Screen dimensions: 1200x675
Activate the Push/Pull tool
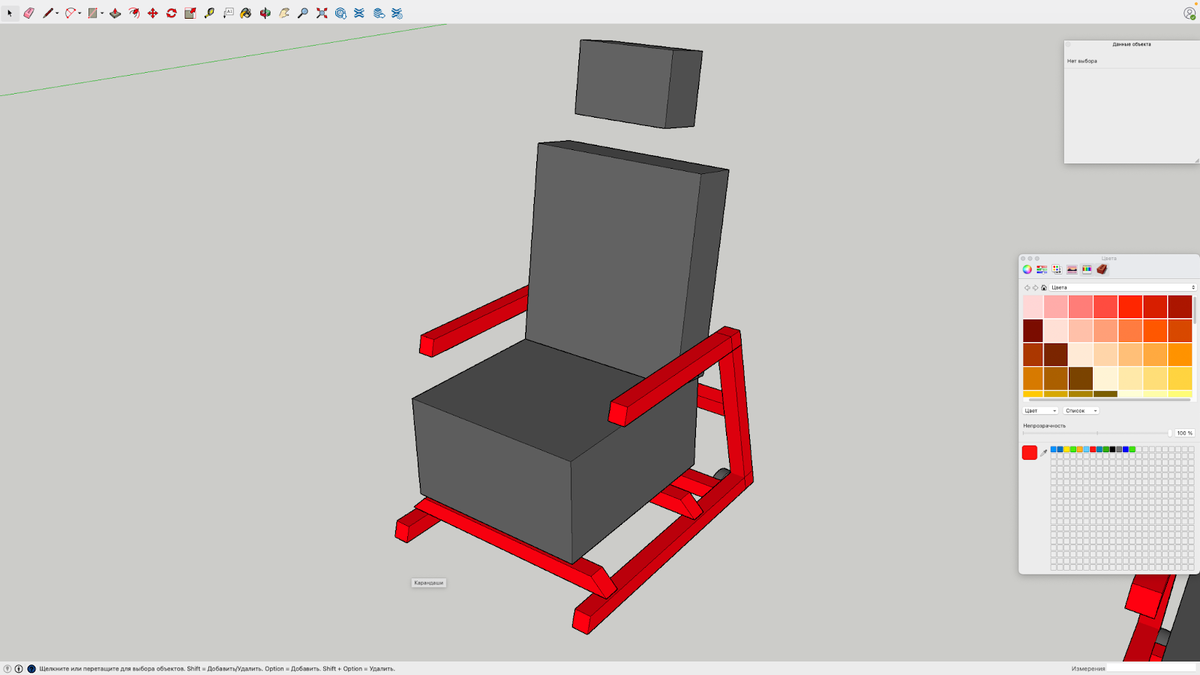pyautogui.click(x=115, y=13)
